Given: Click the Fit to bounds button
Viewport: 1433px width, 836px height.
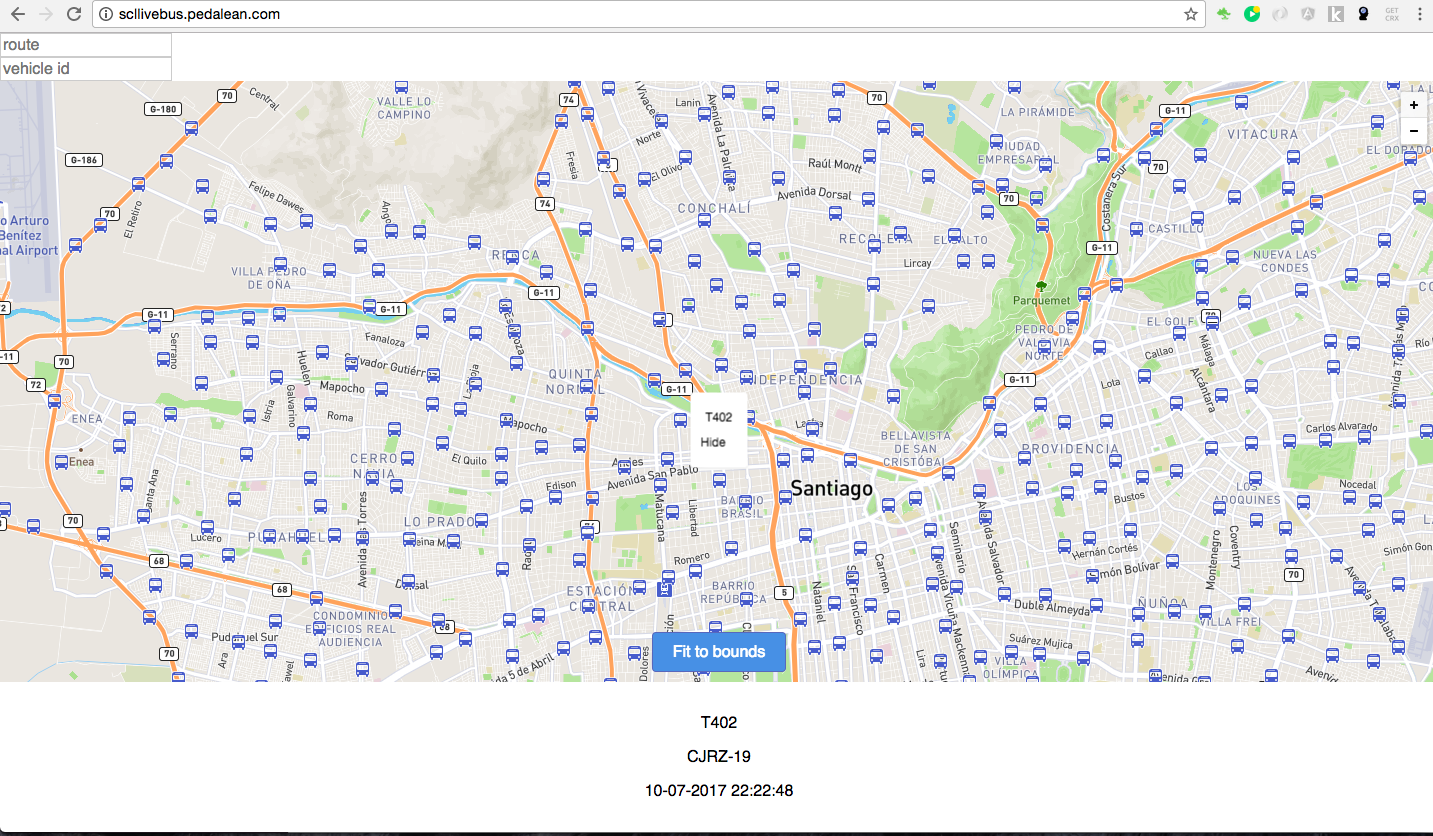Looking at the screenshot, I should pyautogui.click(x=718, y=652).
